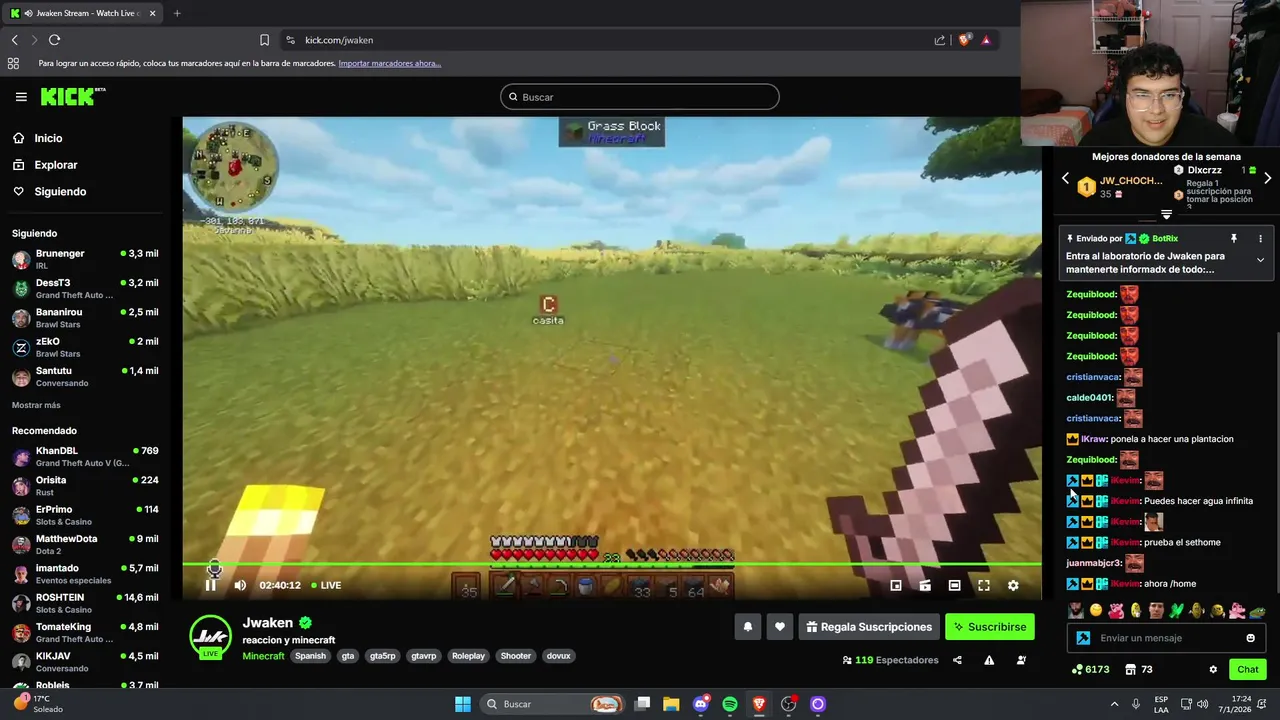Select the gta5rp tag

[383, 656]
